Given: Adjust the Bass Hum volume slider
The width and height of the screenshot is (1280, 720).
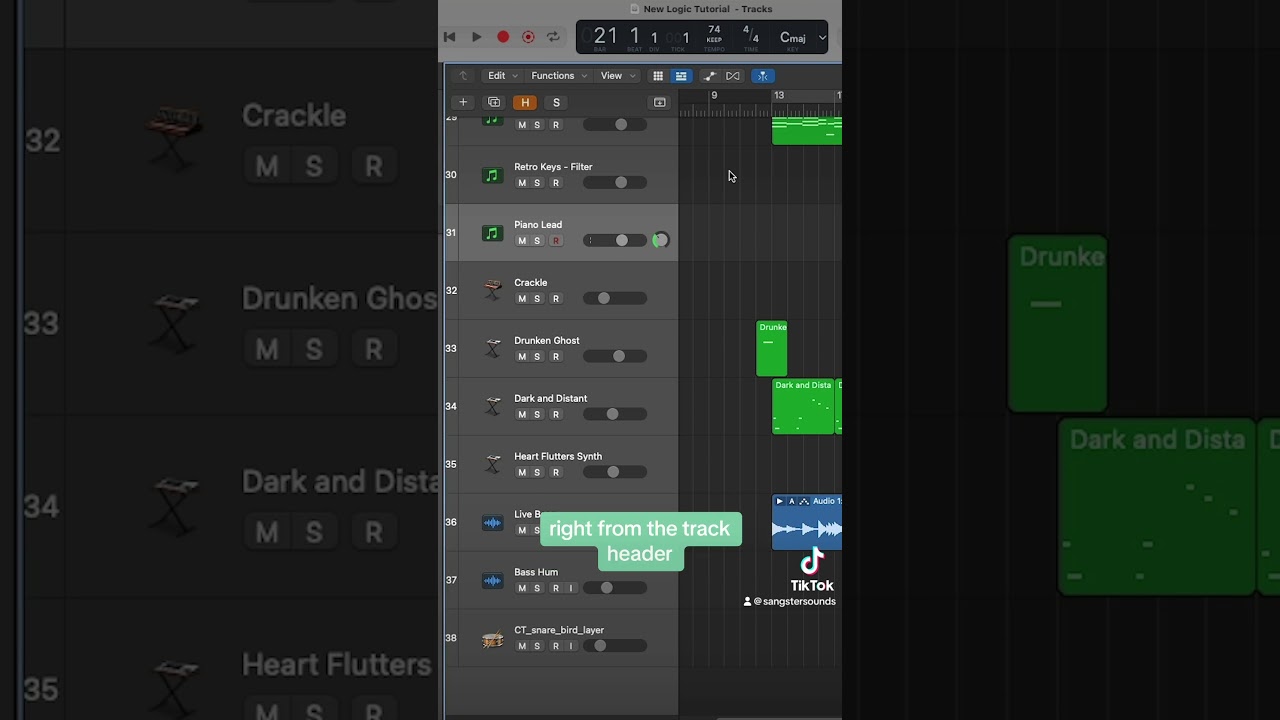Looking at the screenshot, I should pos(614,588).
